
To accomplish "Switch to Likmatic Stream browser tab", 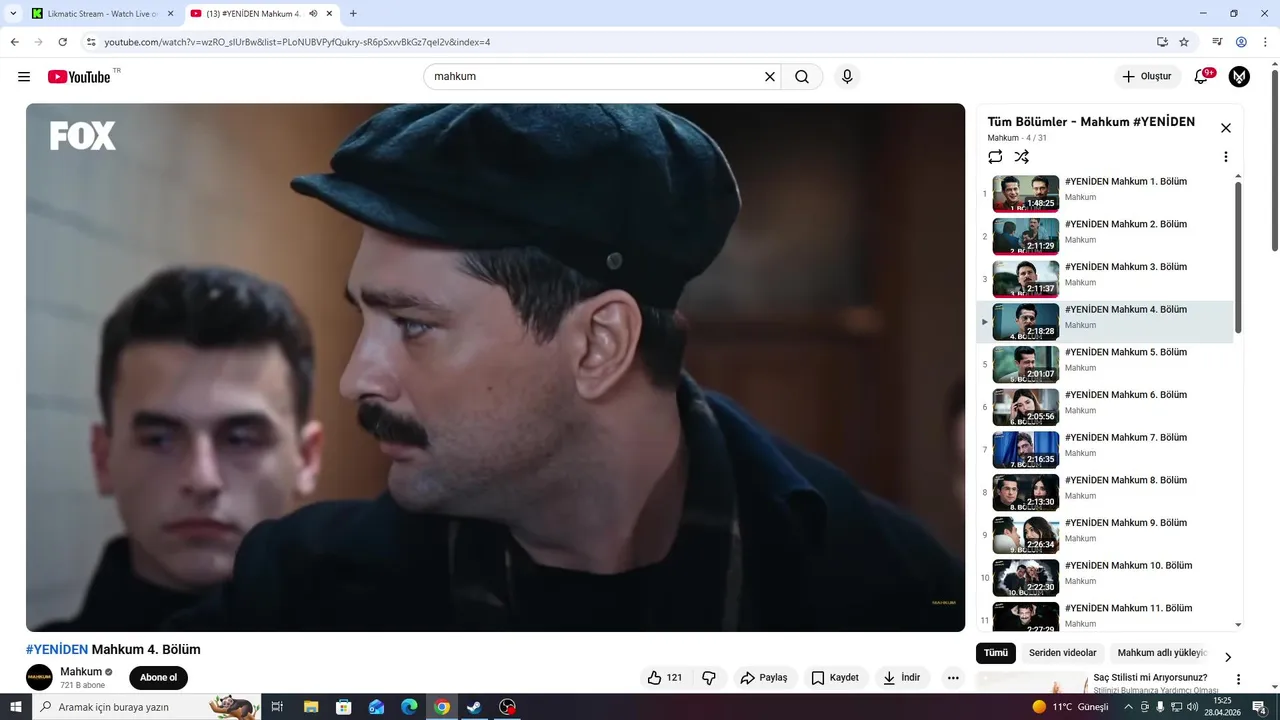I will [102, 14].
